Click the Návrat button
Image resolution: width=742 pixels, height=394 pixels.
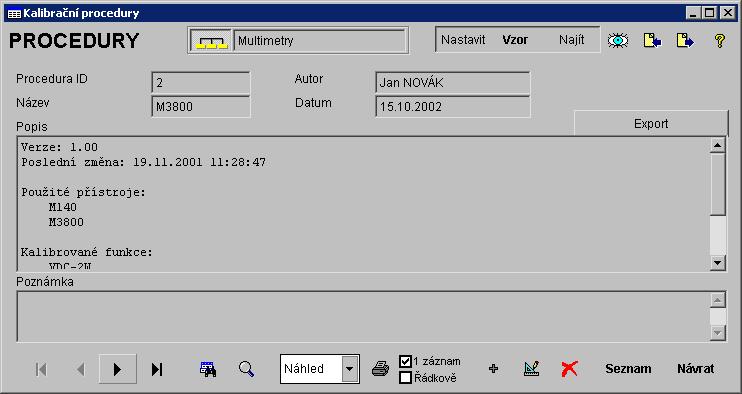click(695, 369)
